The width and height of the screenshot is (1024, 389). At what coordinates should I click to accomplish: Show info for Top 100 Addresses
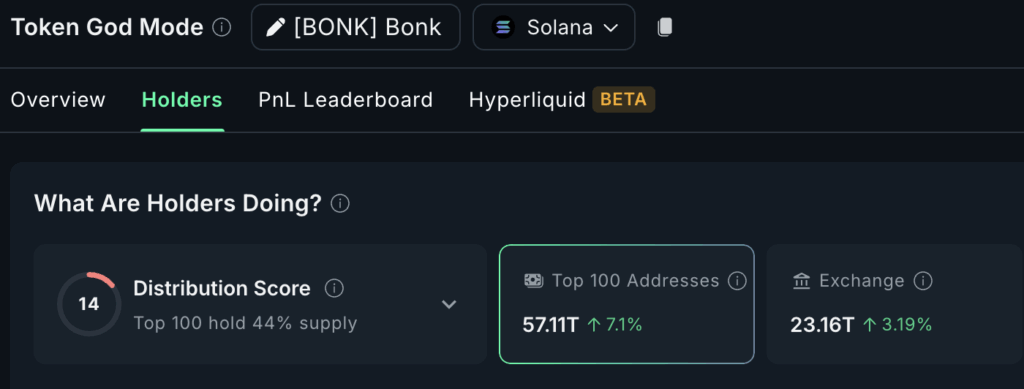click(737, 281)
